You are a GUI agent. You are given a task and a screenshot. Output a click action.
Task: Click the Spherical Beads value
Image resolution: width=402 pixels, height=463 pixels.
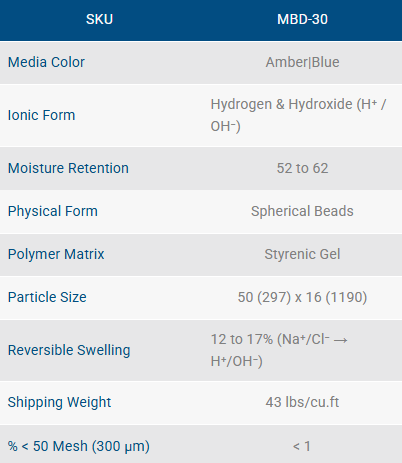click(302, 211)
